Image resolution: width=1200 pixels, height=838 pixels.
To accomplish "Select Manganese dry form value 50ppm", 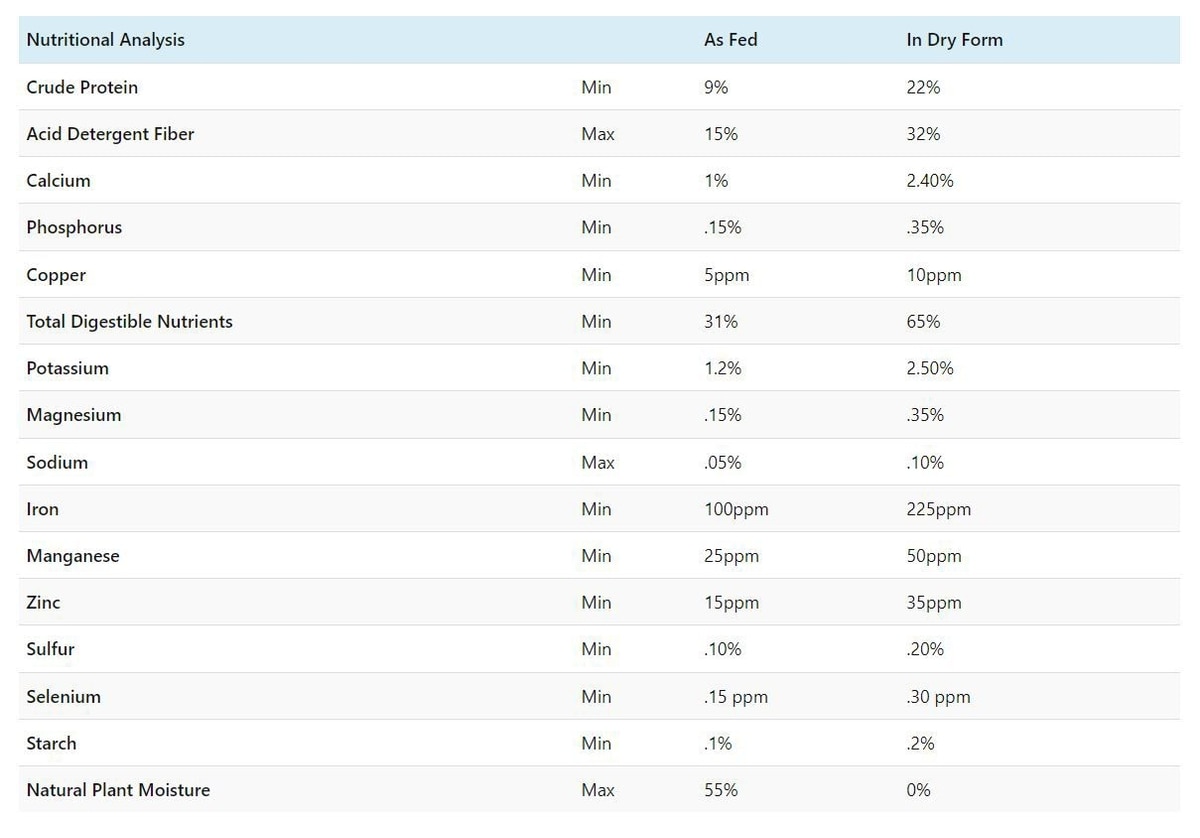I will click(934, 556).
